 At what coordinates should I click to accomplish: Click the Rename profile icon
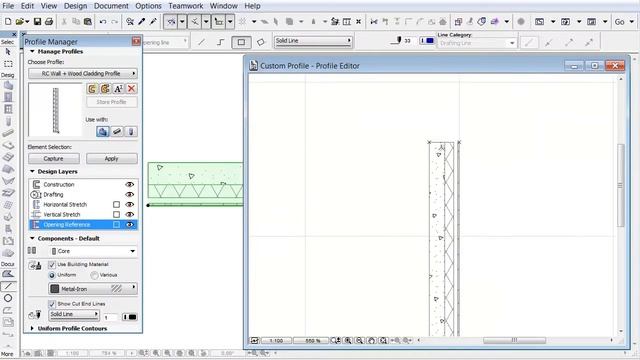[x=118, y=89]
